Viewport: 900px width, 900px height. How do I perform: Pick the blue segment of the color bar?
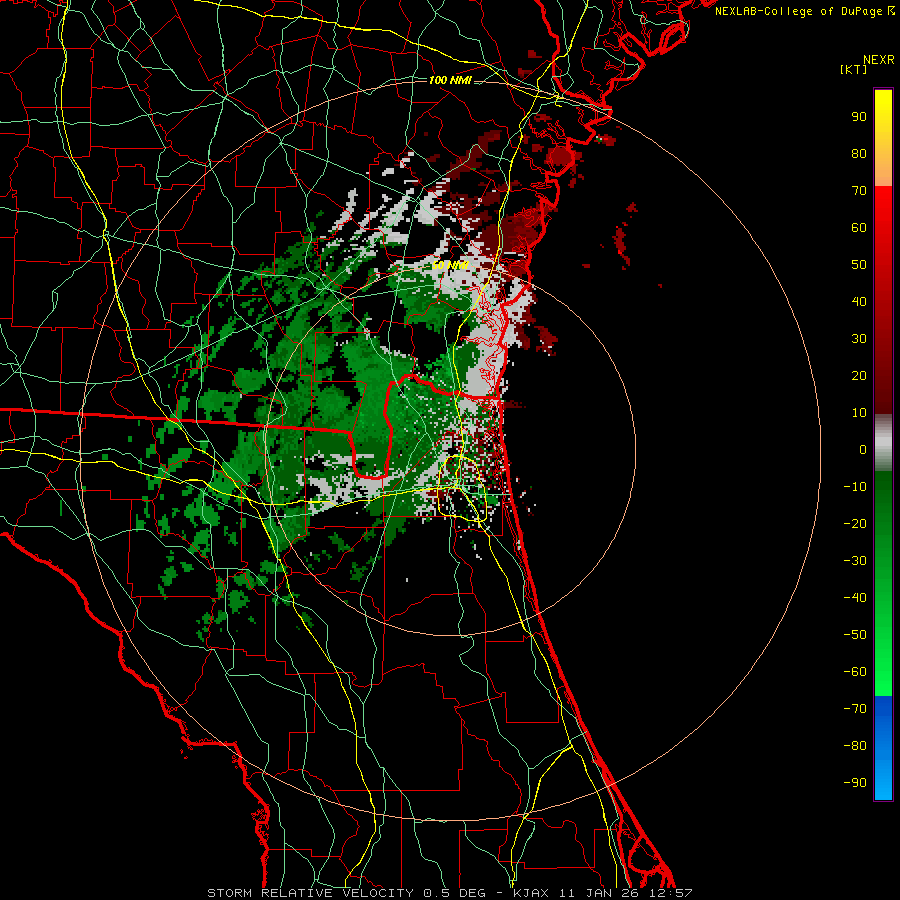click(x=883, y=747)
